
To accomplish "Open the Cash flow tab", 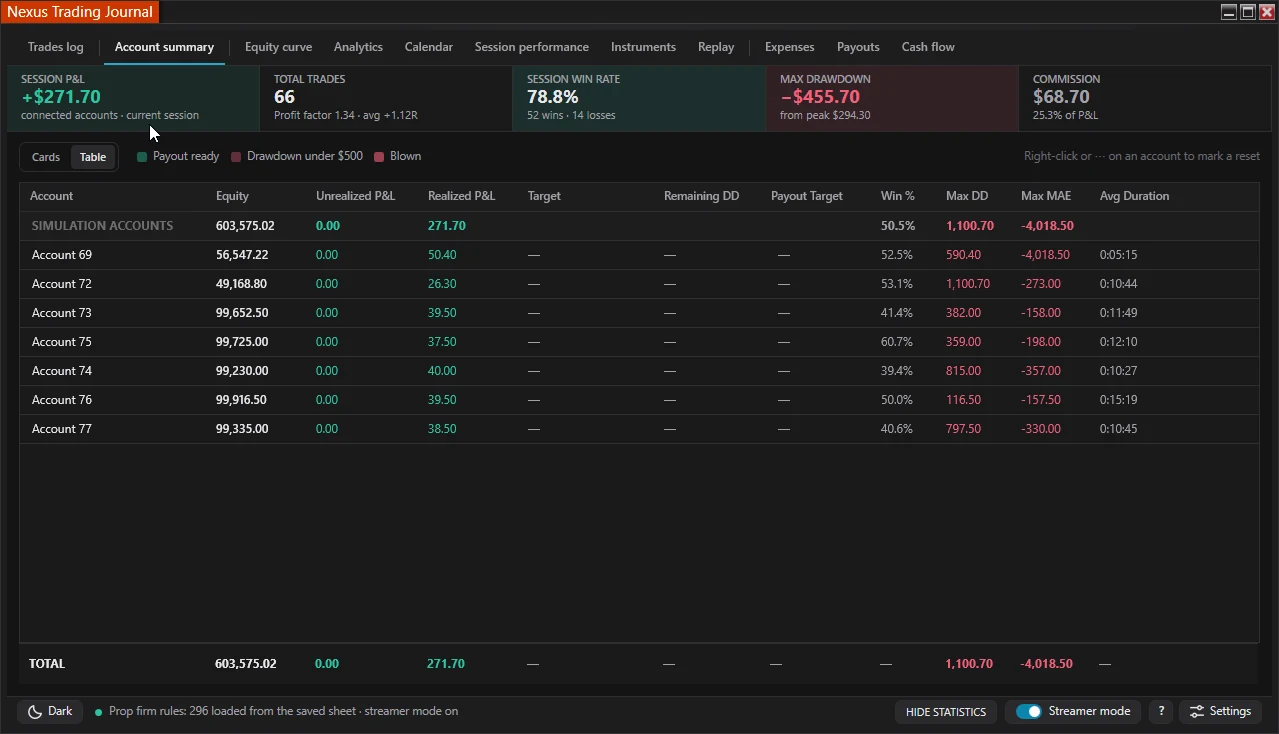I will (x=928, y=47).
